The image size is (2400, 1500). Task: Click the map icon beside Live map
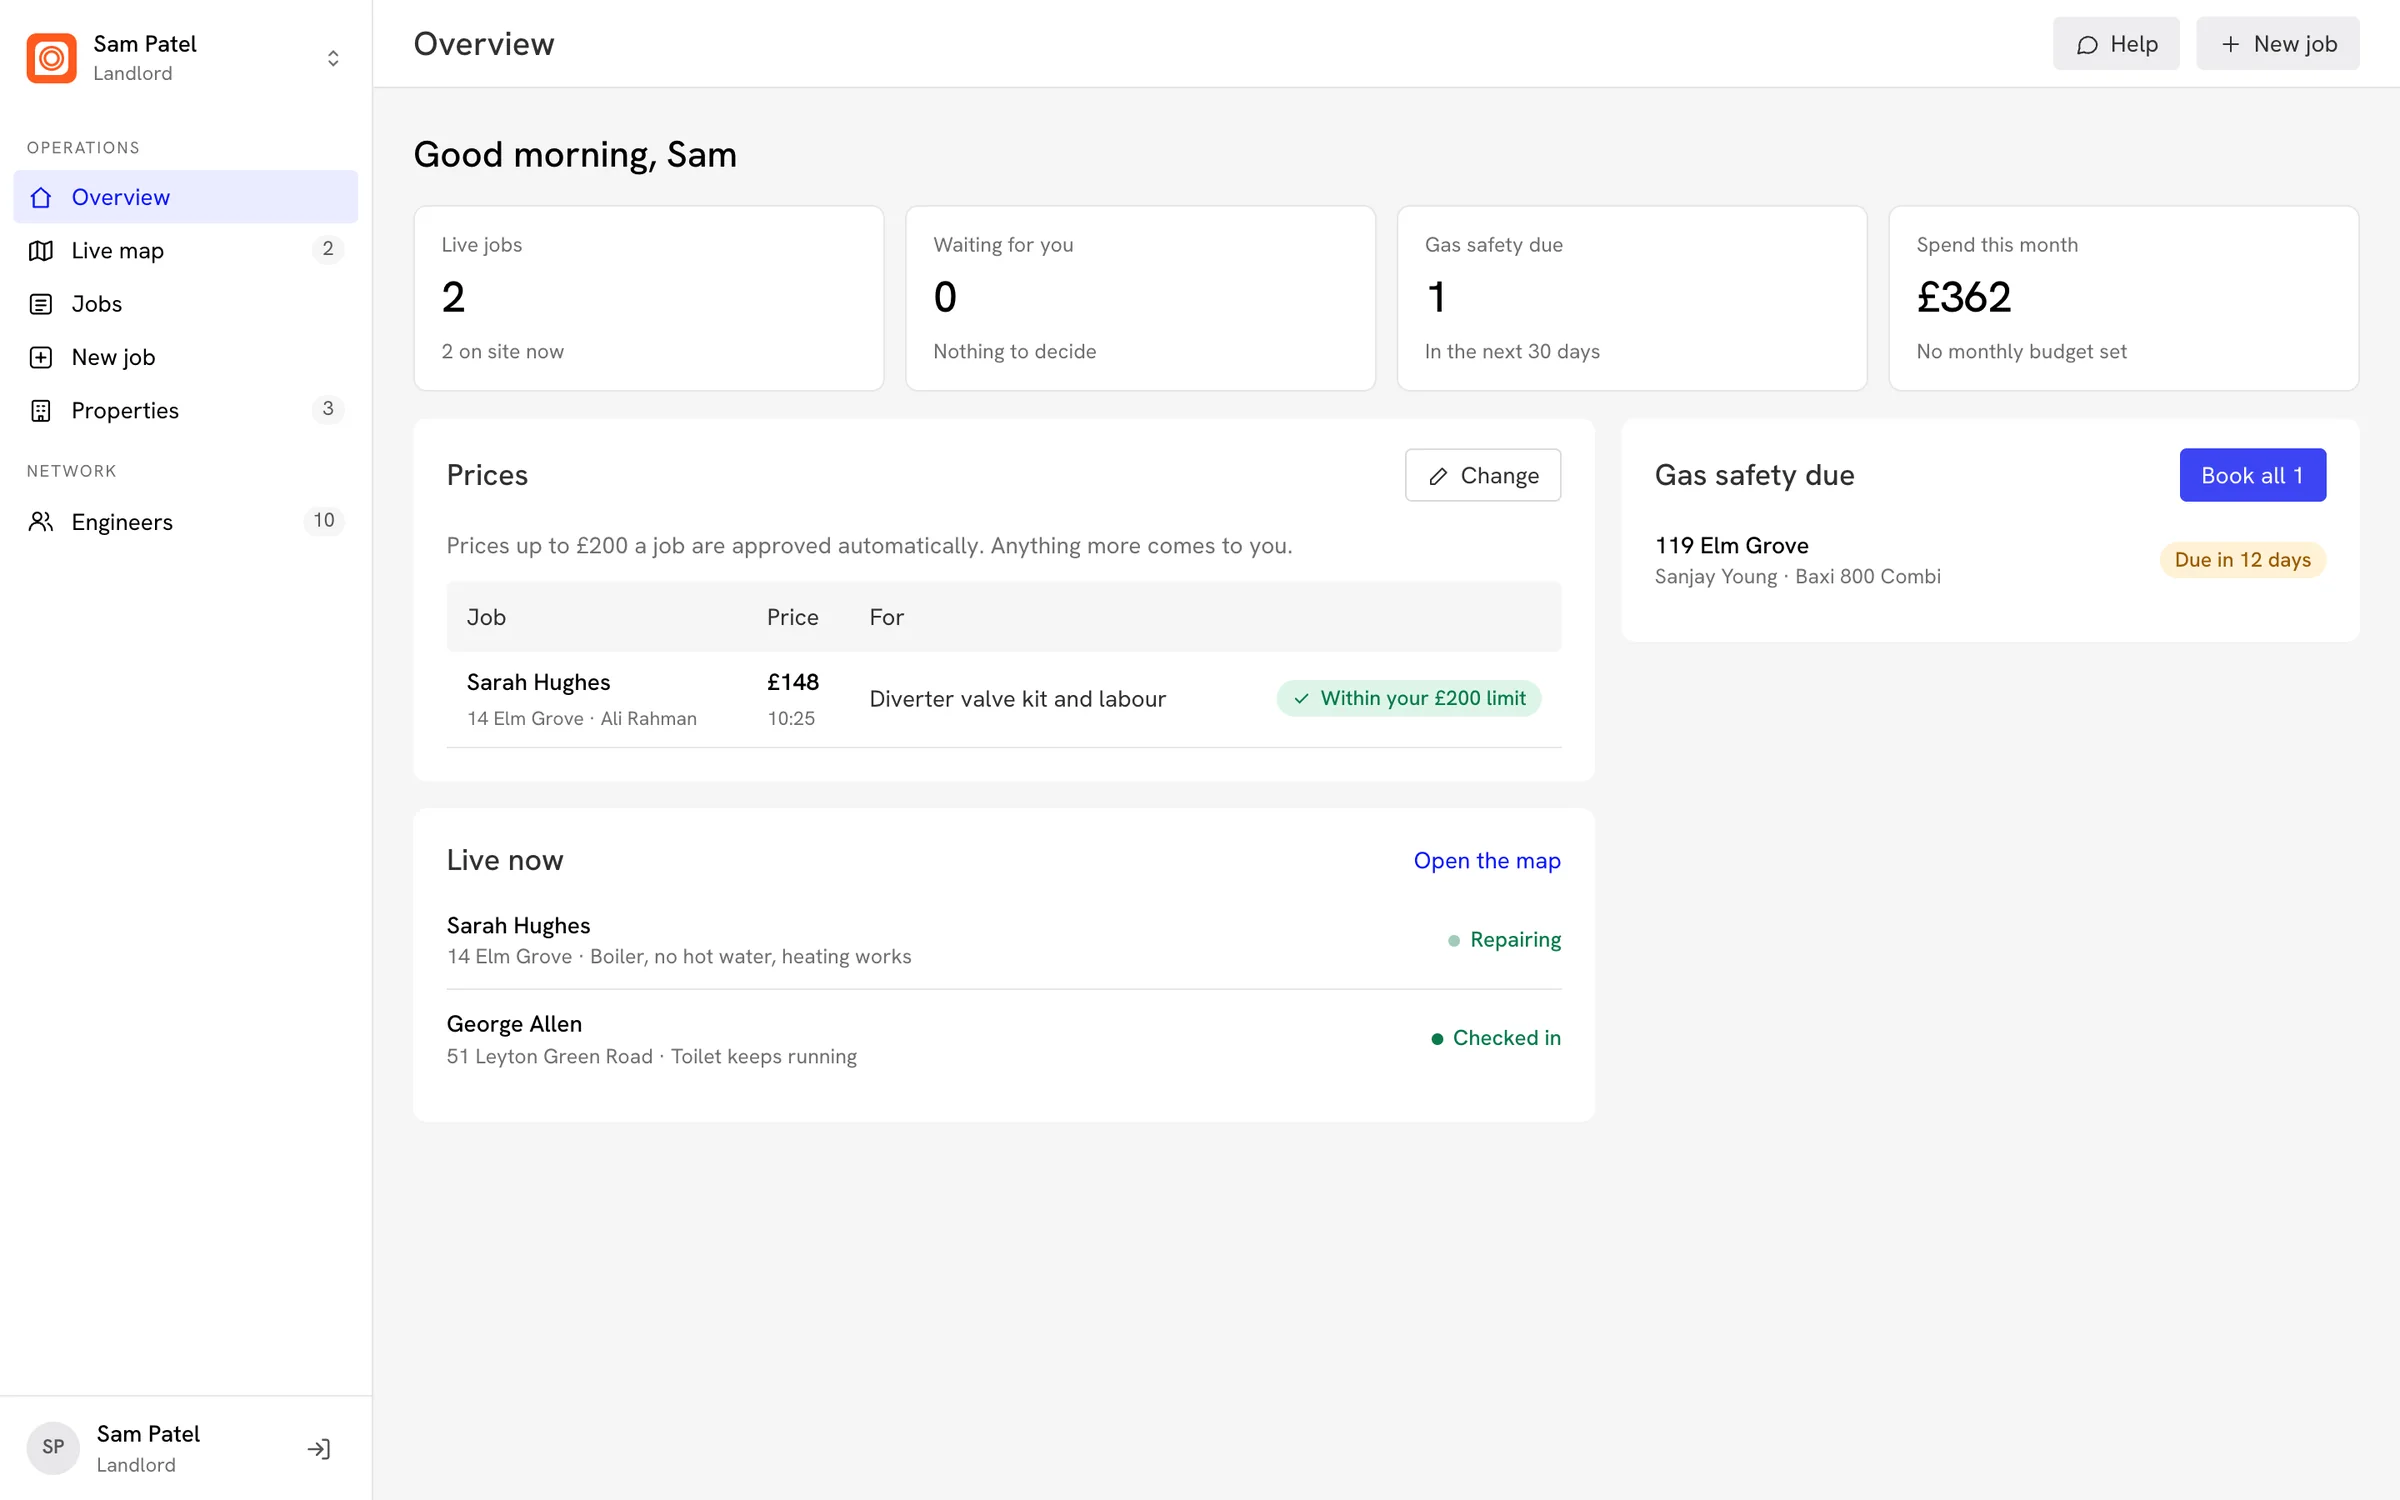[41, 250]
